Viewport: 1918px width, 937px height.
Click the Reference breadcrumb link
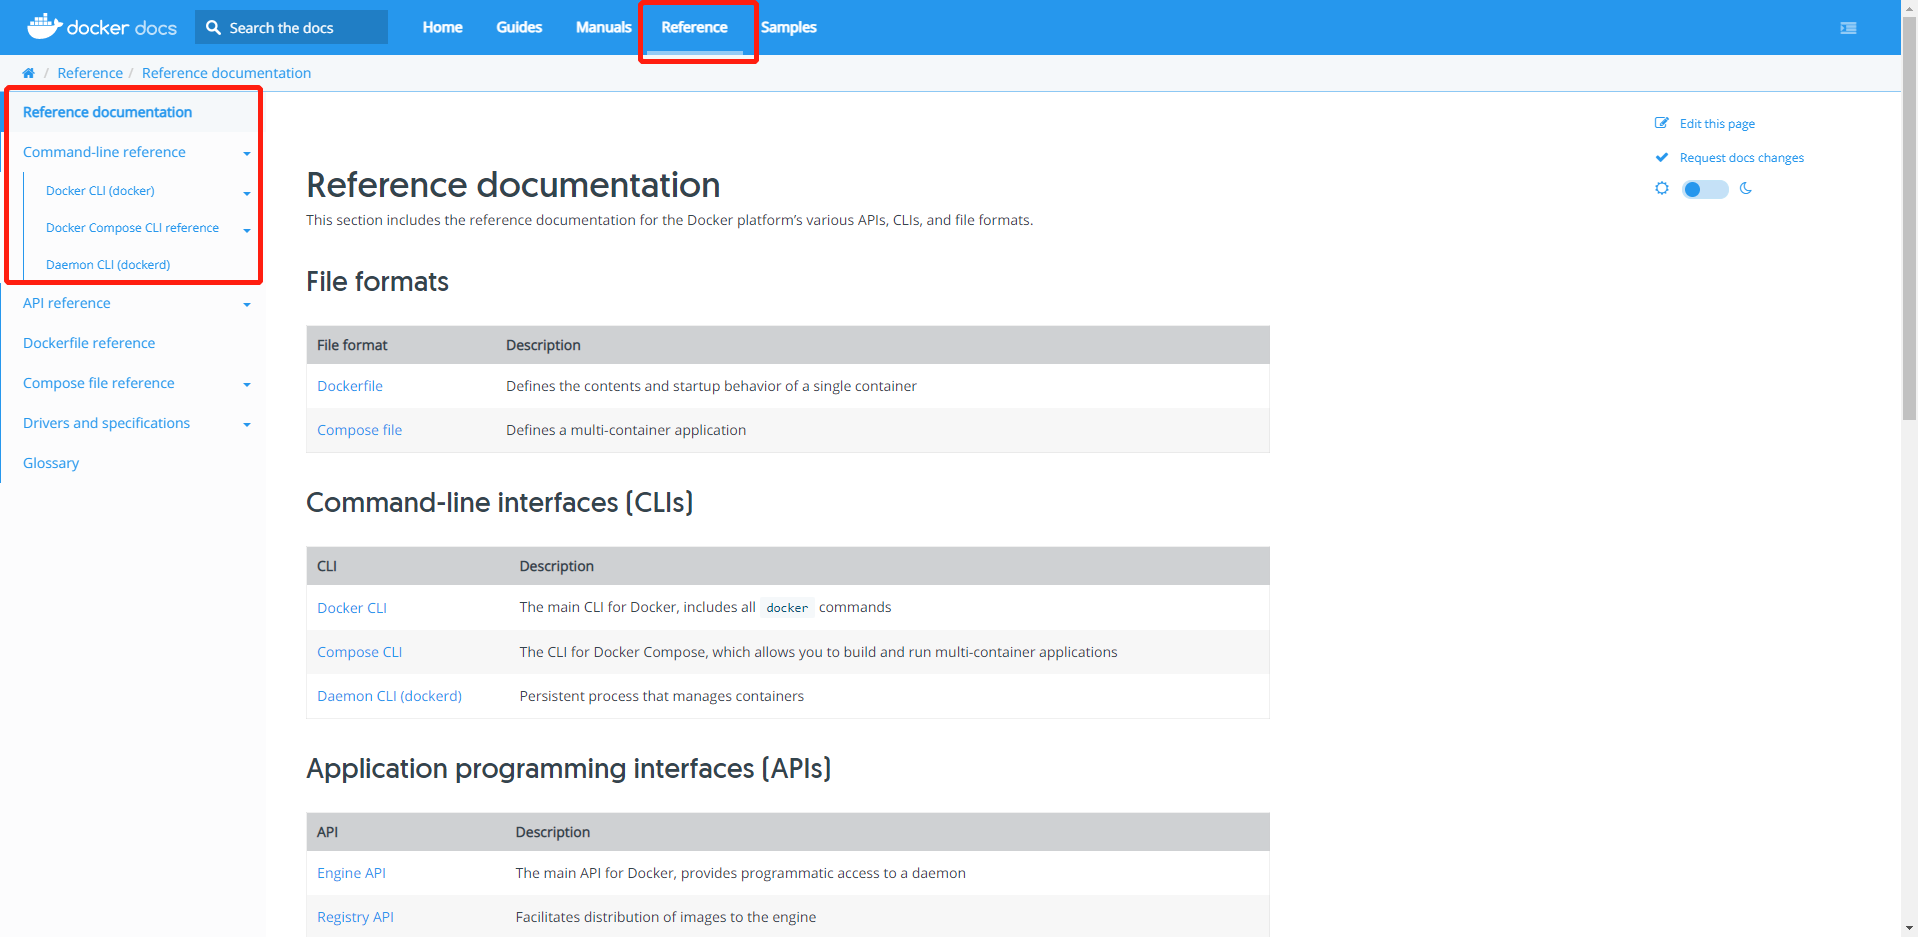click(x=90, y=73)
